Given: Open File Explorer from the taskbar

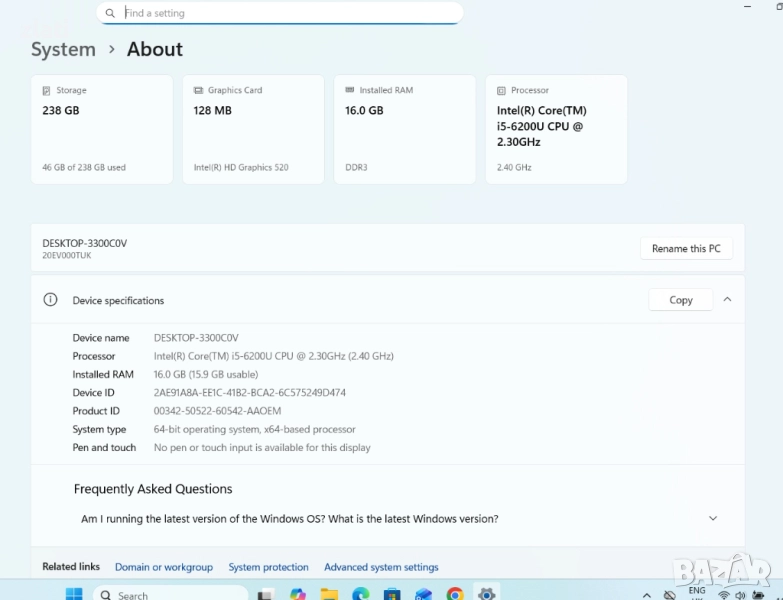Looking at the screenshot, I should [329, 594].
